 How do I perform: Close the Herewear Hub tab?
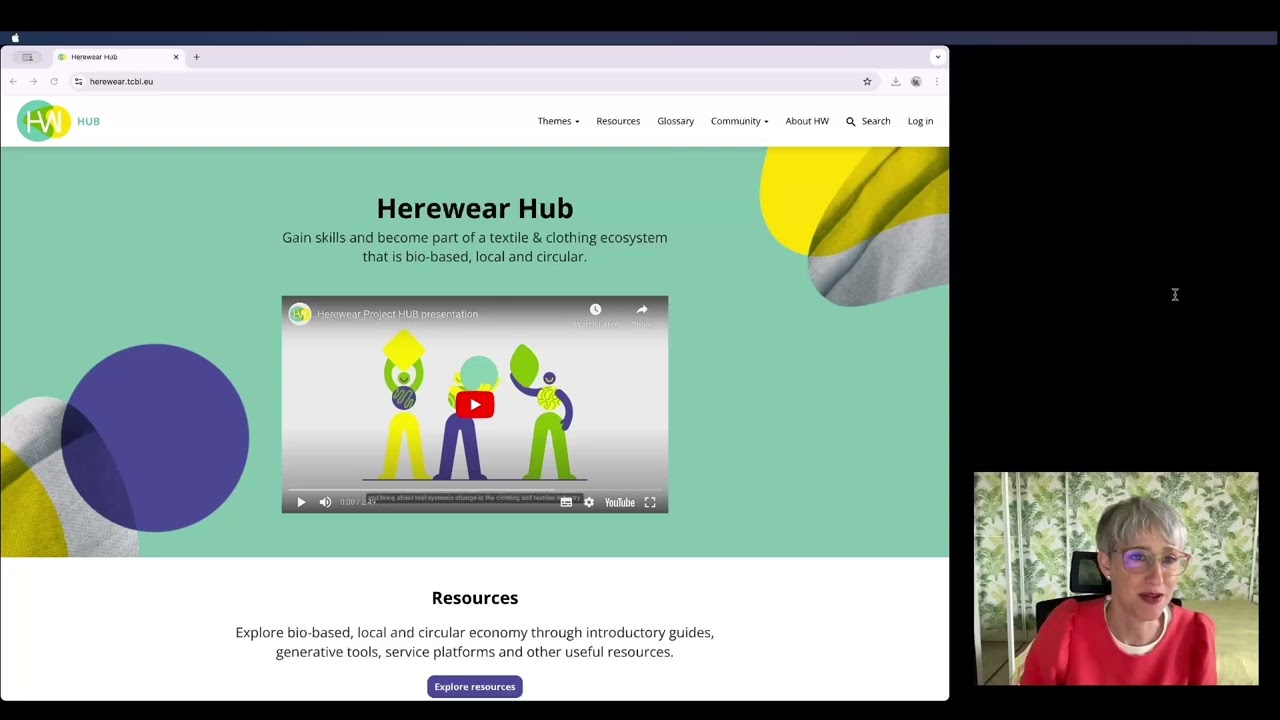(x=176, y=57)
